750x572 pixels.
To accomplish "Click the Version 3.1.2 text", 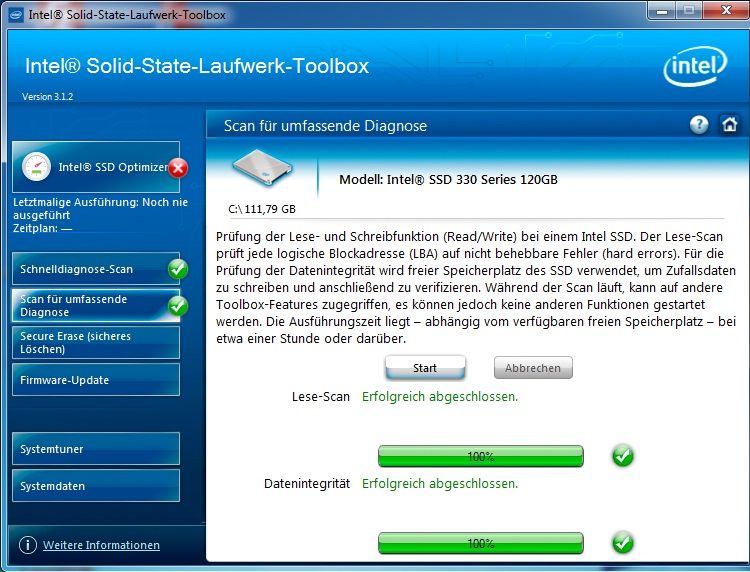I will pyautogui.click(x=47, y=96).
